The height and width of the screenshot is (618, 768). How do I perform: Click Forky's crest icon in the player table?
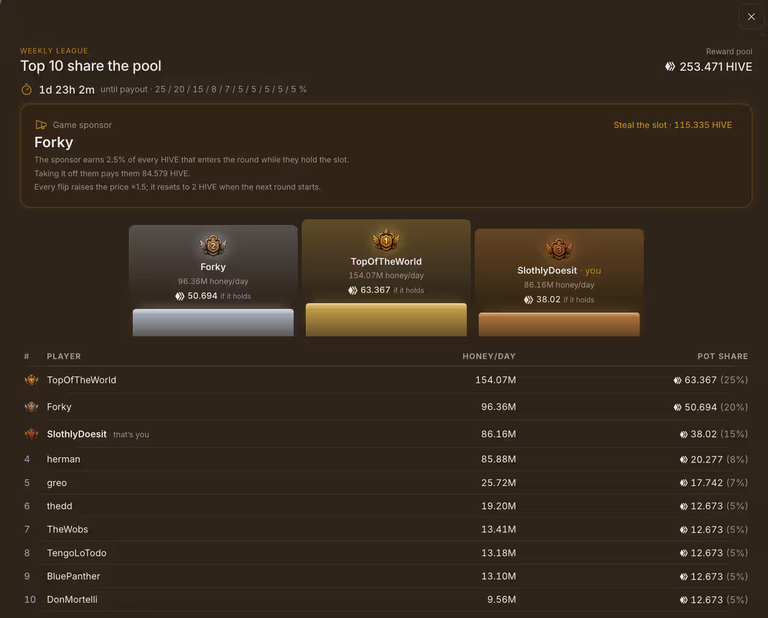pyautogui.click(x=31, y=407)
